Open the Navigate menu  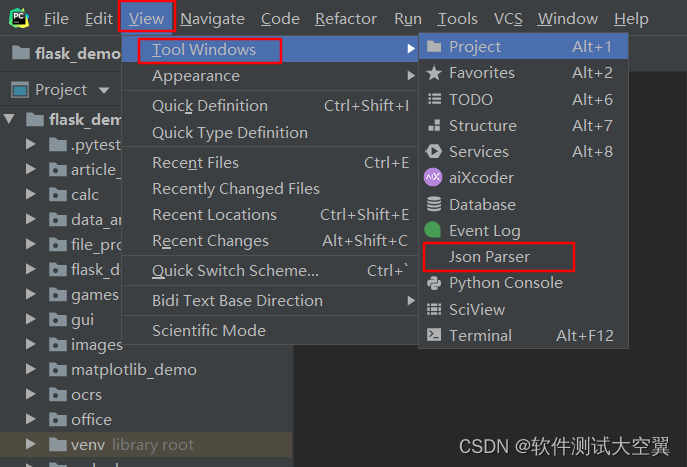click(212, 19)
